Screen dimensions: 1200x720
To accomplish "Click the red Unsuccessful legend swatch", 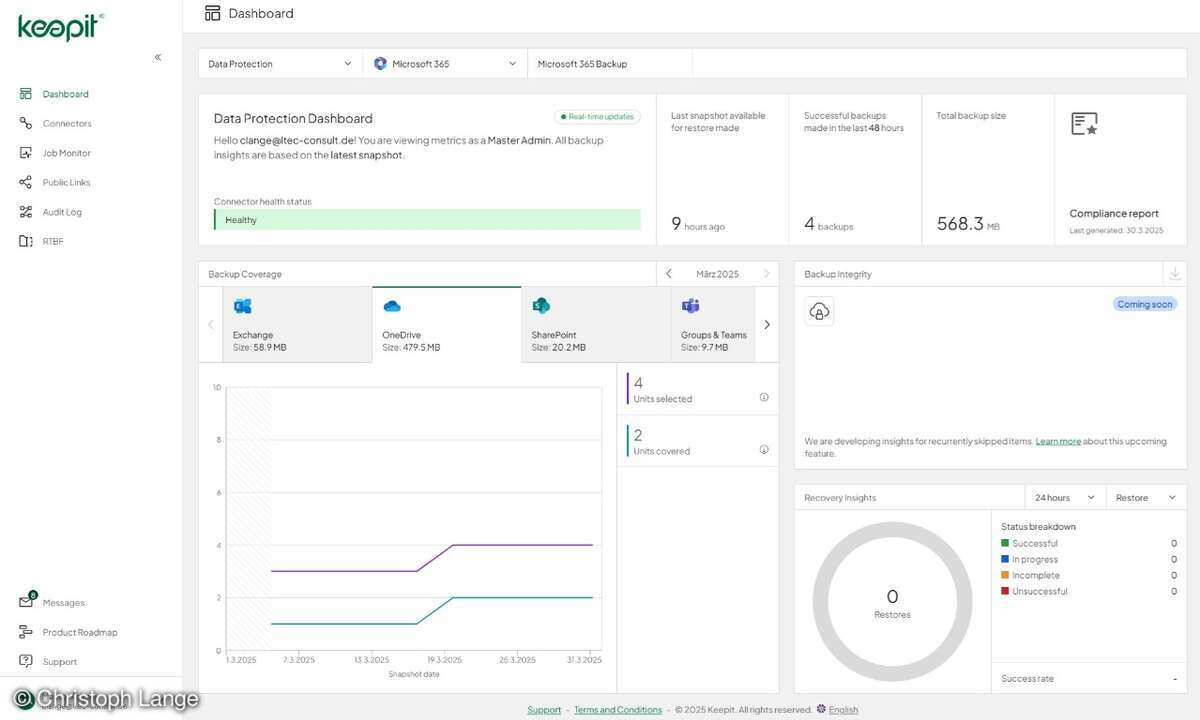I will click(x=1005, y=591).
